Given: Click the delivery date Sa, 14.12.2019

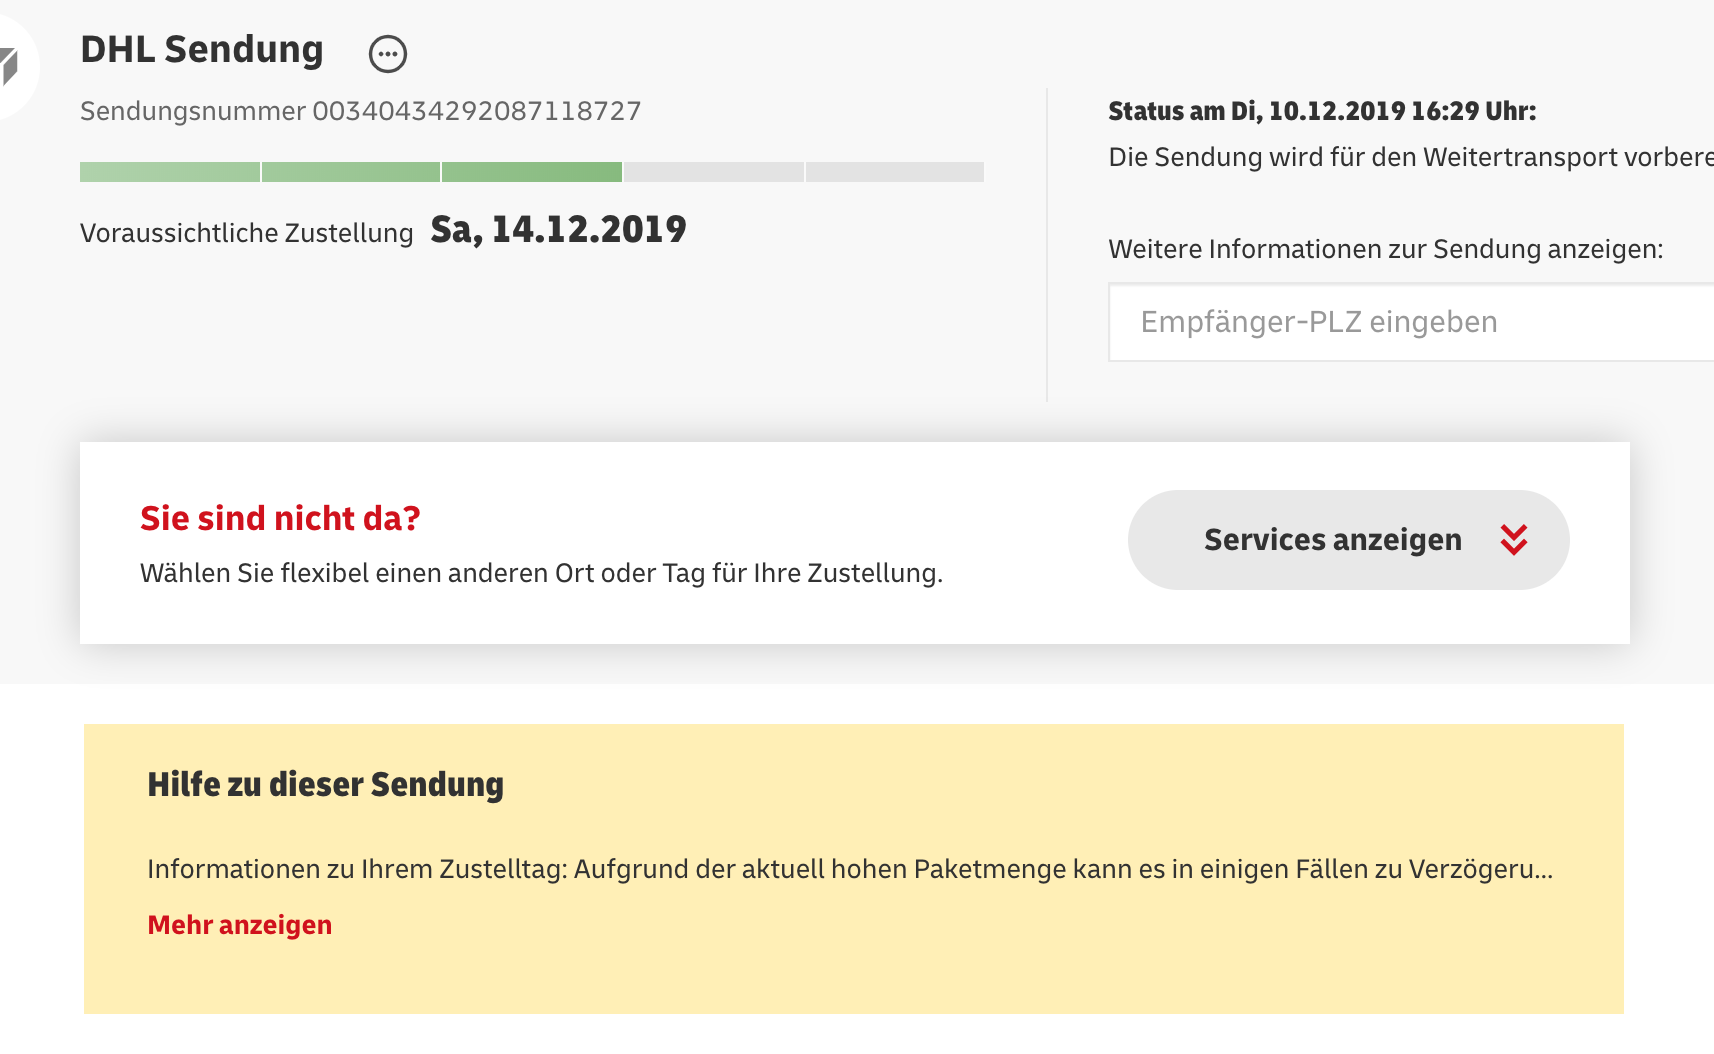Looking at the screenshot, I should 558,230.
